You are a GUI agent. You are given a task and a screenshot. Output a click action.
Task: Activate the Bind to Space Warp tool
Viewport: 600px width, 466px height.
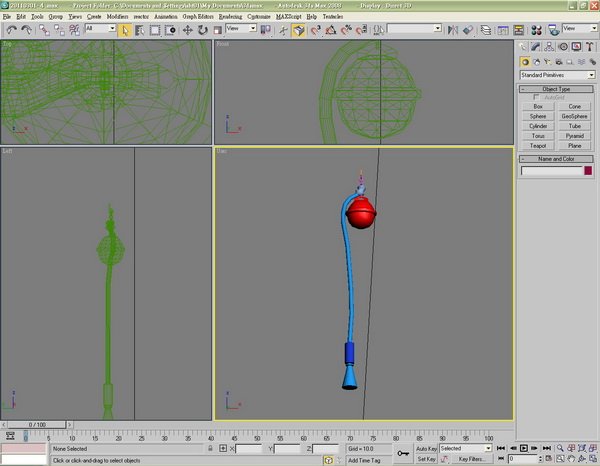74,30
